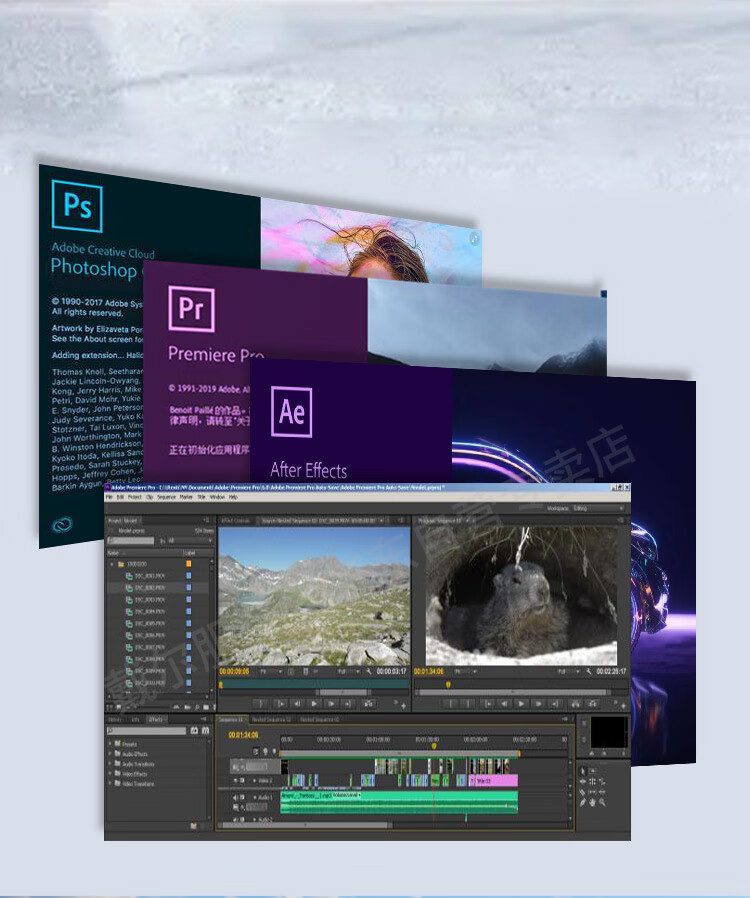
Task: Click the Pr logo on Premiere Pro splash
Action: (x=191, y=309)
